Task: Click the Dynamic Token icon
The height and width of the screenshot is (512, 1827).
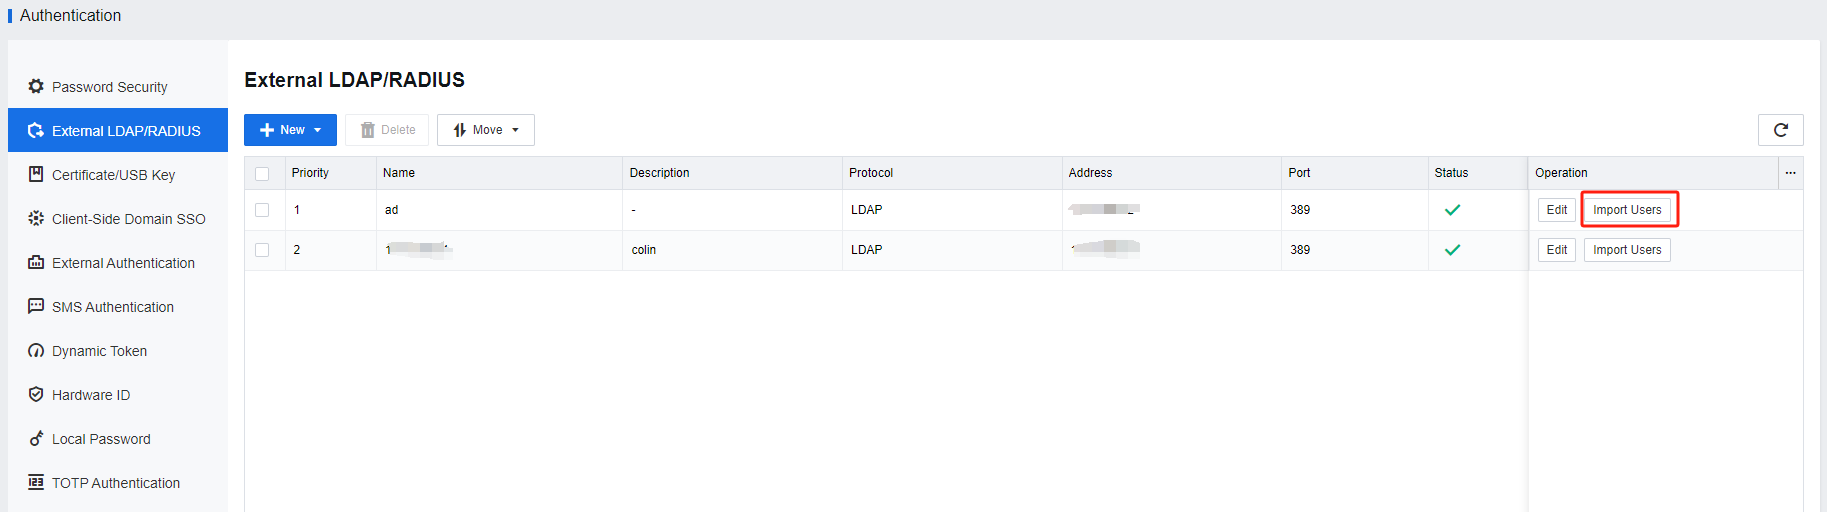Action: pos(36,351)
